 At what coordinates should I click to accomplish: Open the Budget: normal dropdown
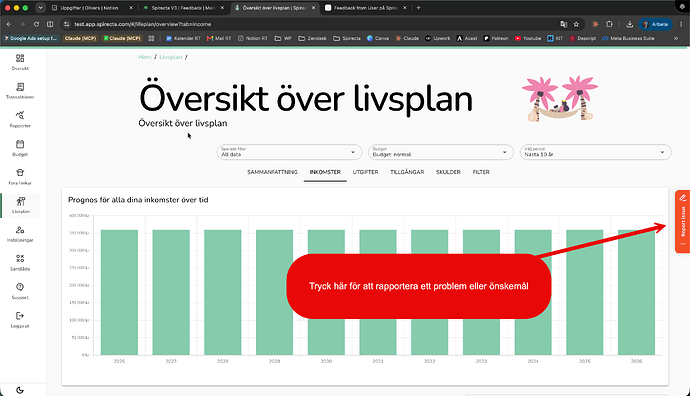click(440, 152)
